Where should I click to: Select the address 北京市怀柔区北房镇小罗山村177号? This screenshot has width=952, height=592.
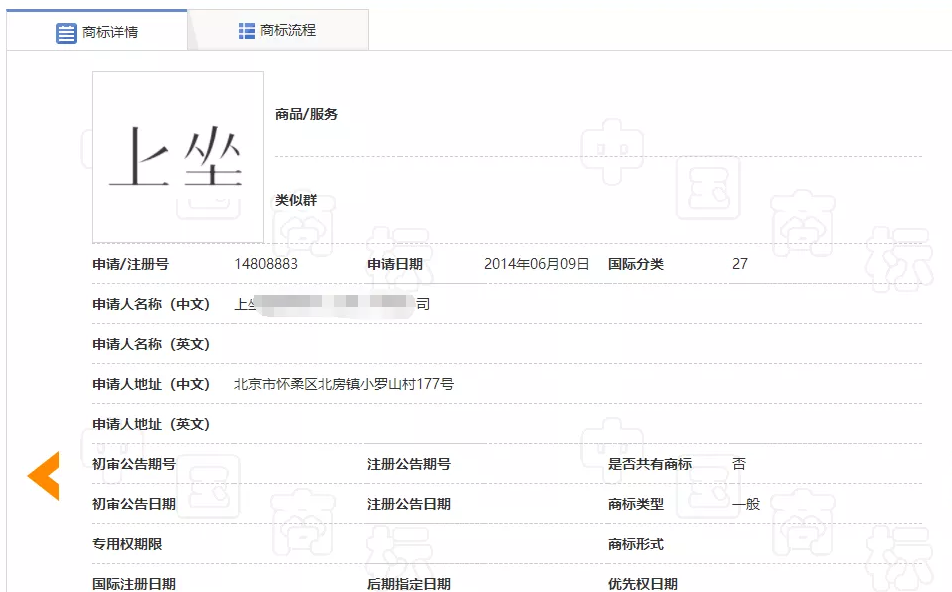(344, 384)
